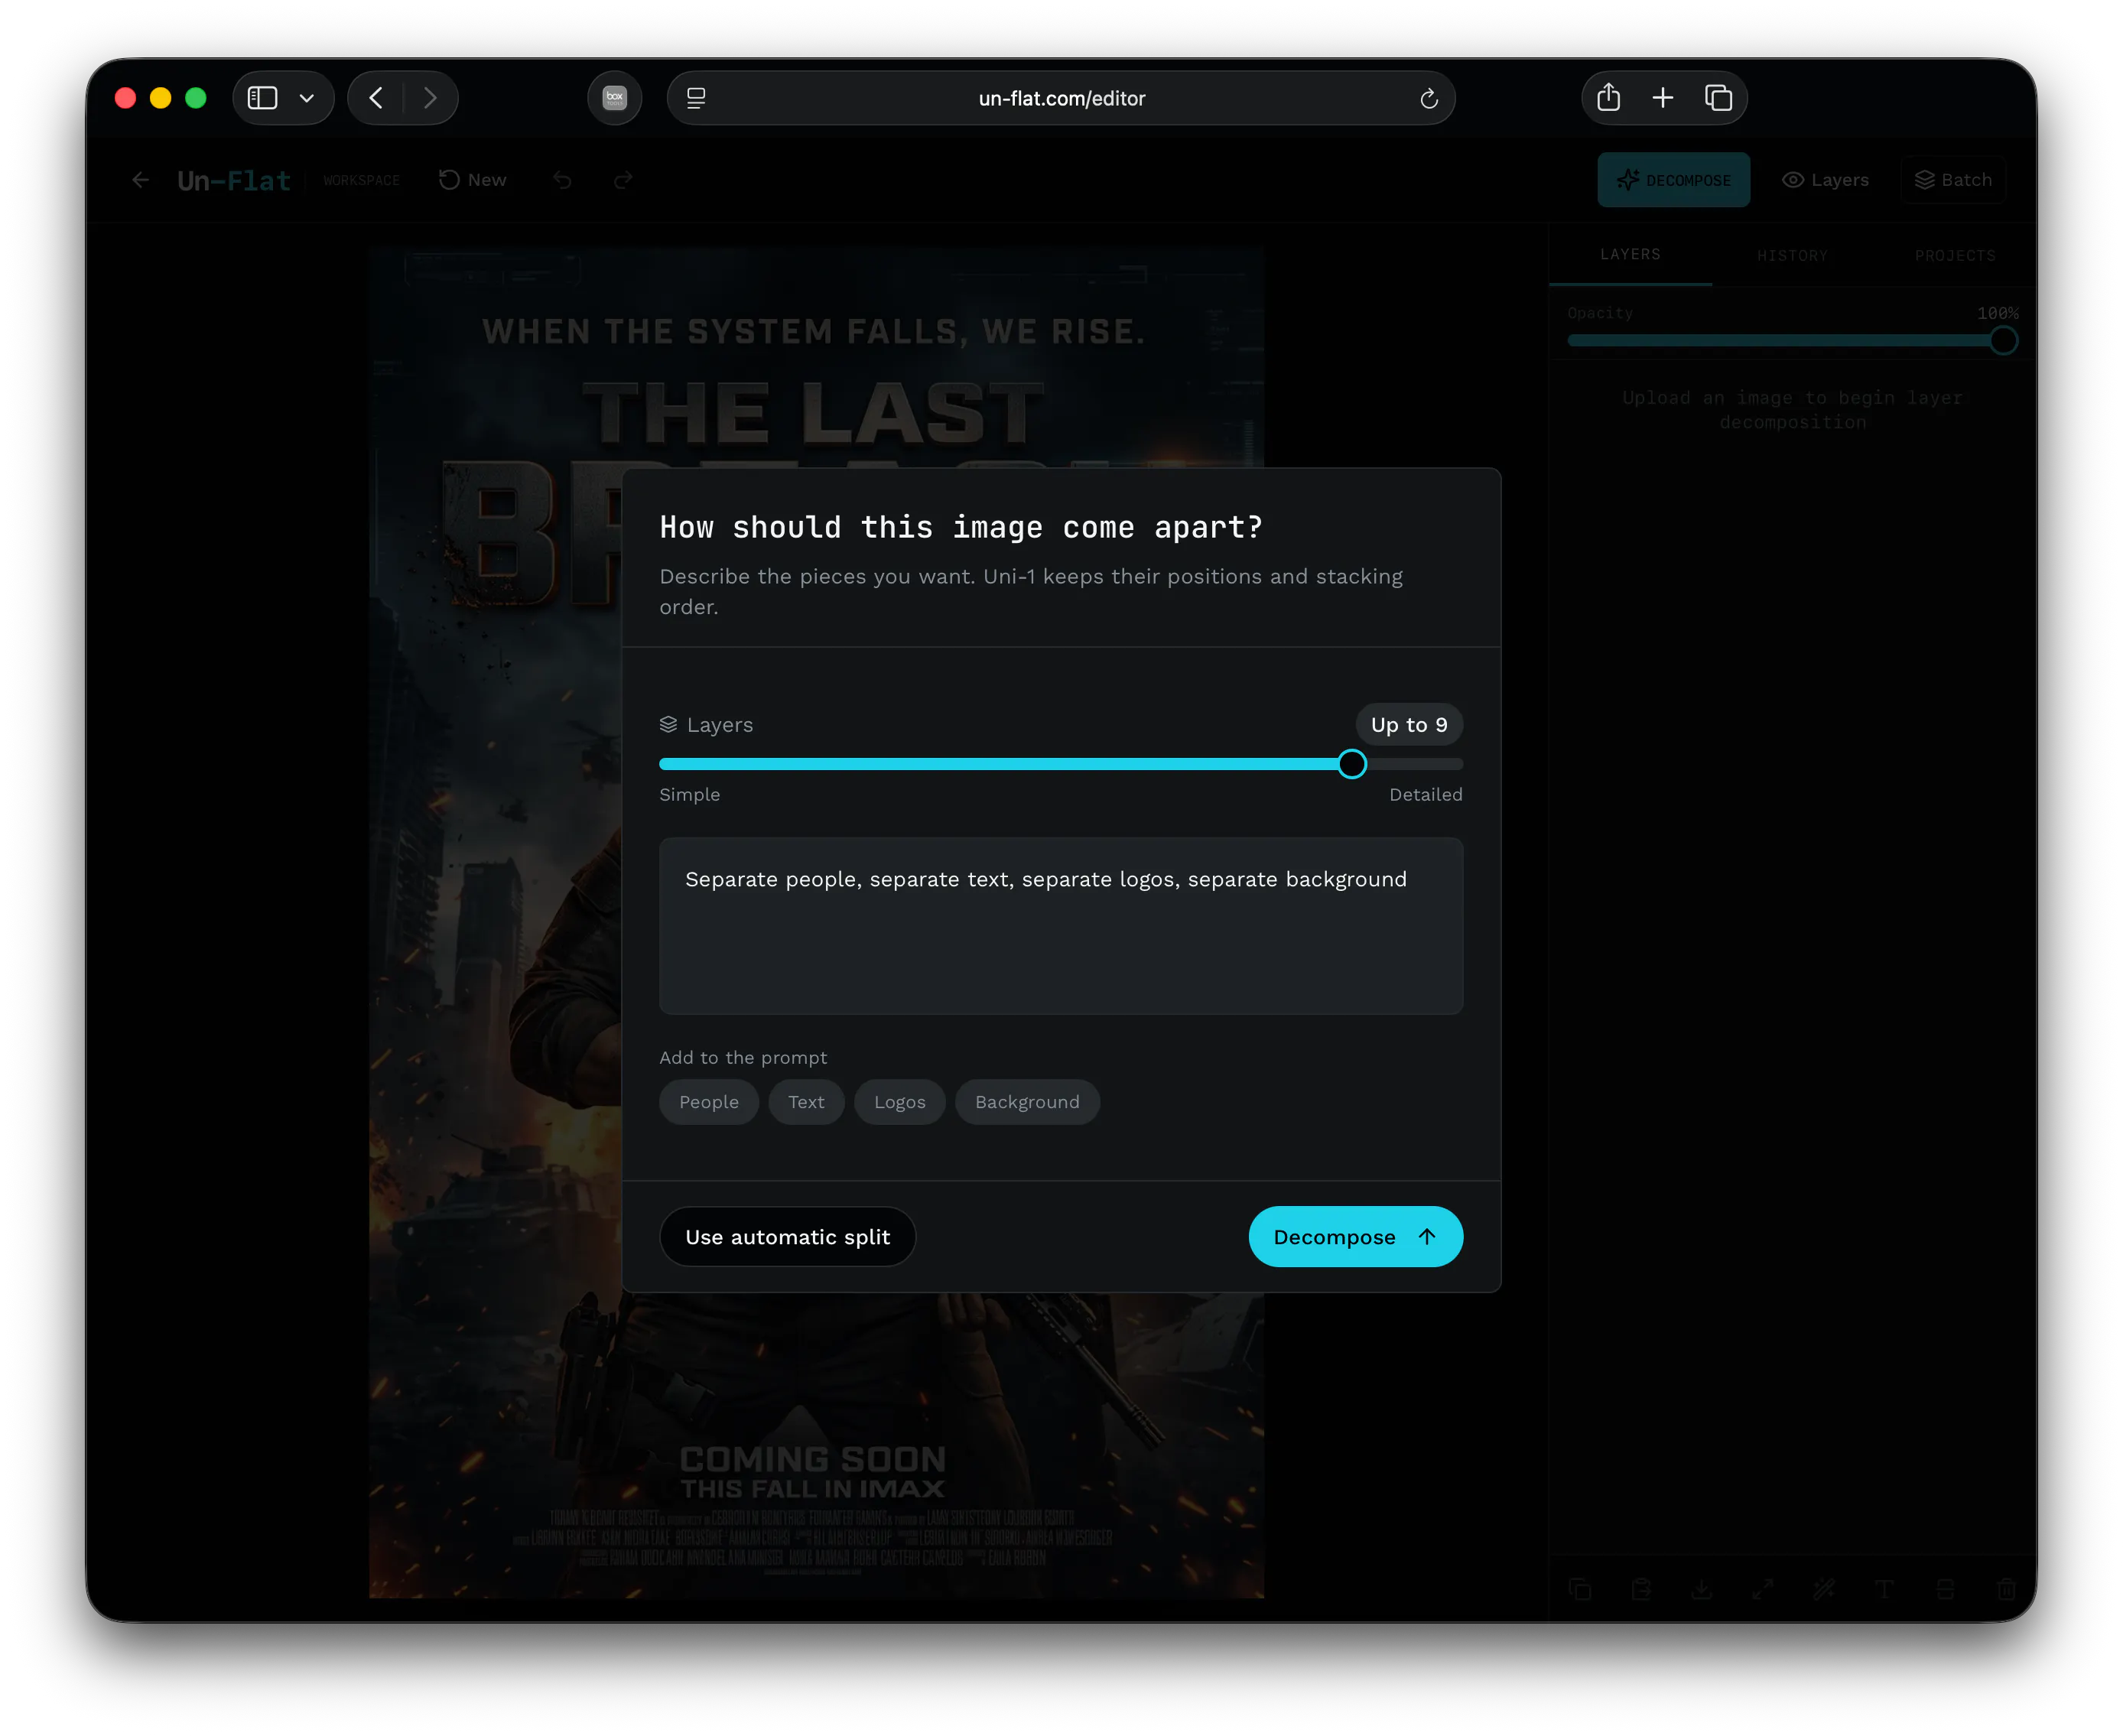Click the paste clipboard icon in the bottom toolbar
Viewport: 2123px width, 1736px height.
coord(1641,1589)
